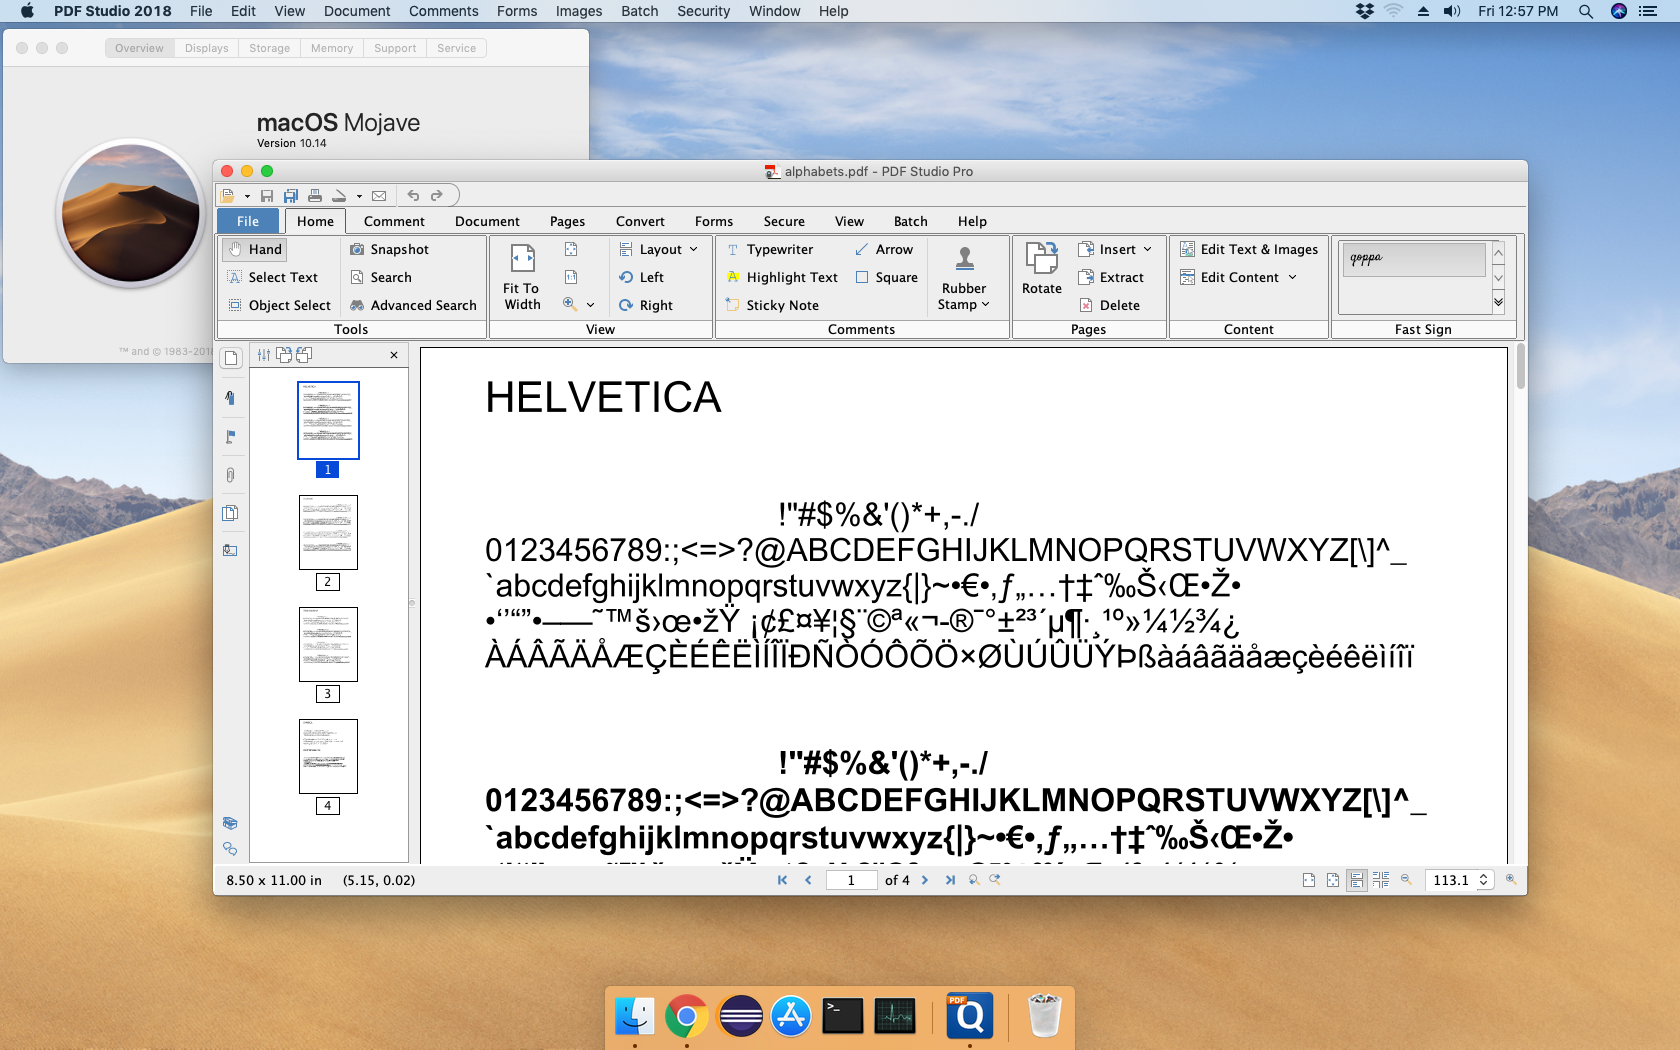Go to previous page arrow
The width and height of the screenshot is (1680, 1050).
[x=808, y=880]
